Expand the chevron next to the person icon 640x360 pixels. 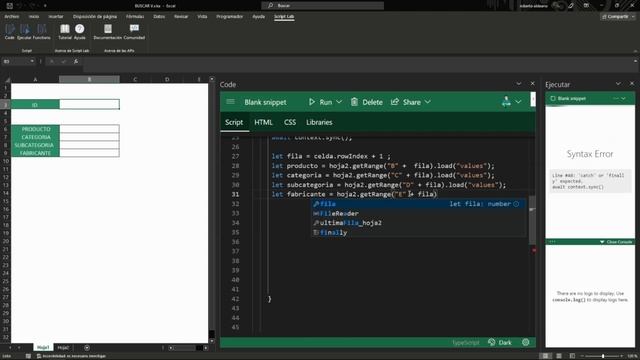(518, 102)
